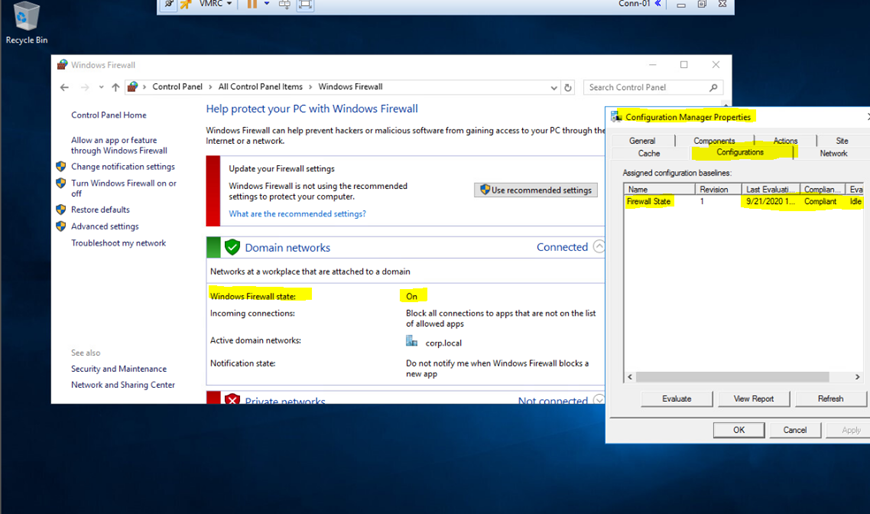The height and width of the screenshot is (514, 870).
Task: Sort by Compliance column header
Action: pyautogui.click(x=823, y=189)
